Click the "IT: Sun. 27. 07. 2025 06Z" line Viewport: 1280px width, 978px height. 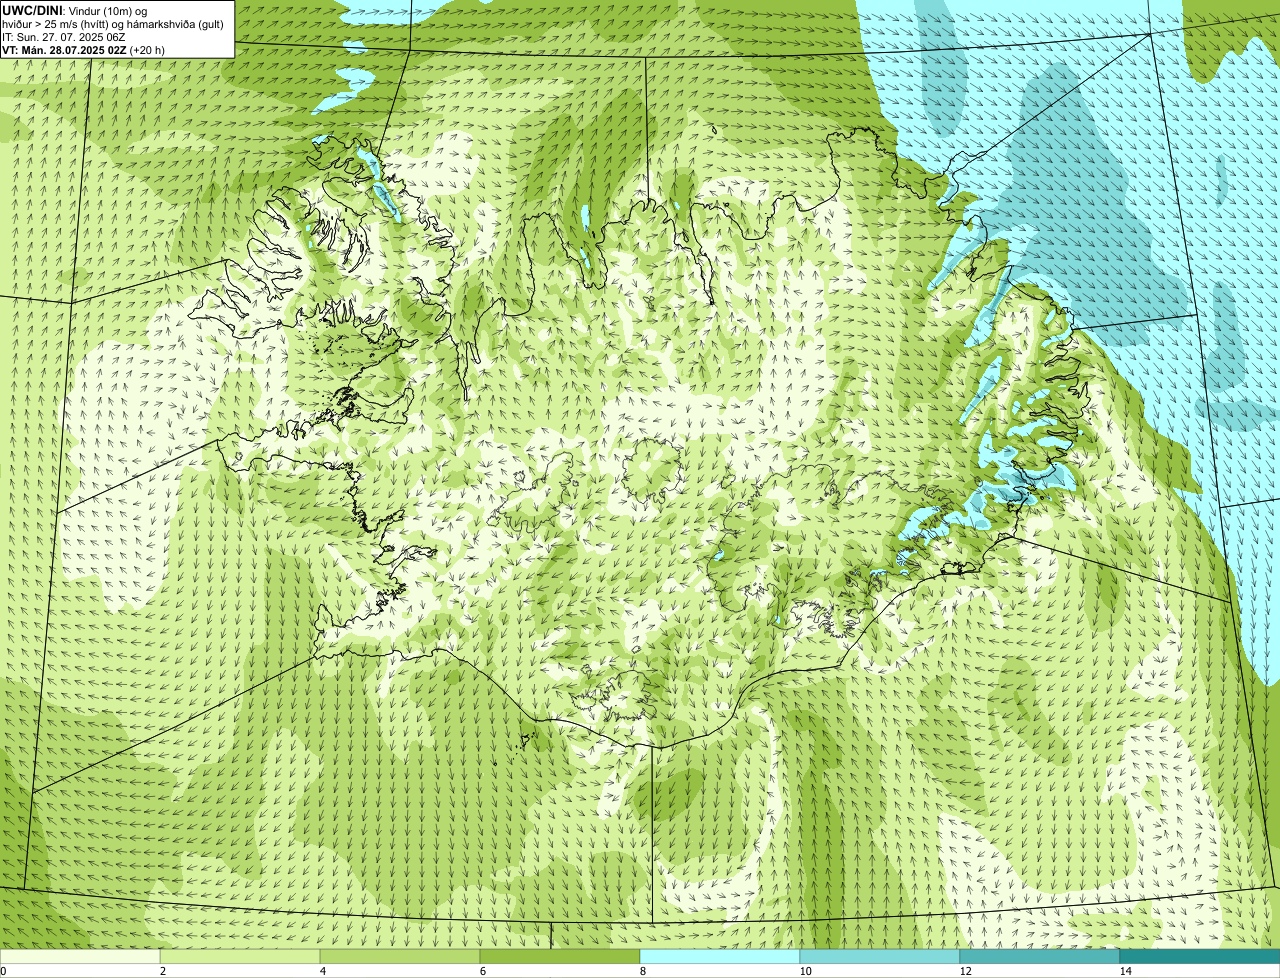tap(64, 36)
